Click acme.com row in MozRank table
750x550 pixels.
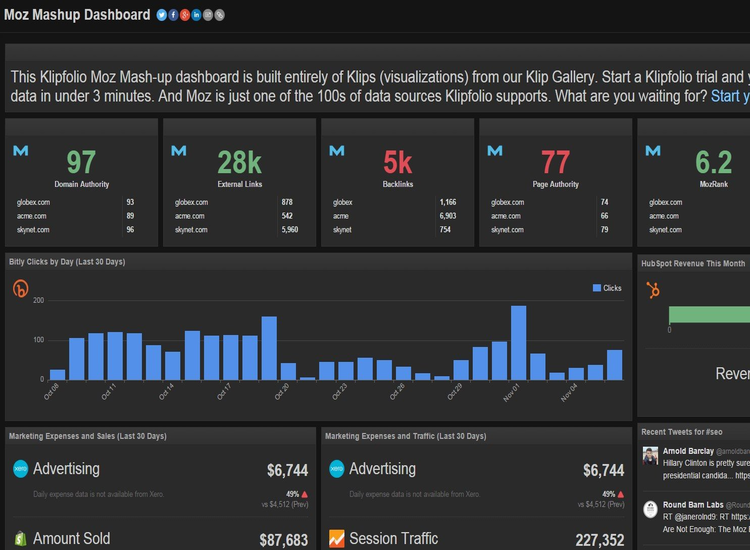tap(698, 216)
